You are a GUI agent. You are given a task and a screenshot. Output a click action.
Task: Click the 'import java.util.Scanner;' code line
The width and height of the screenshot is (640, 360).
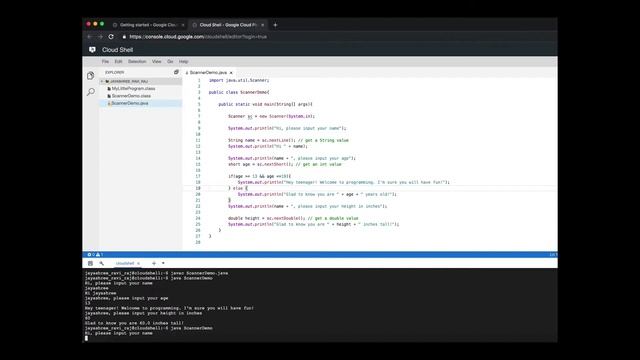239,80
